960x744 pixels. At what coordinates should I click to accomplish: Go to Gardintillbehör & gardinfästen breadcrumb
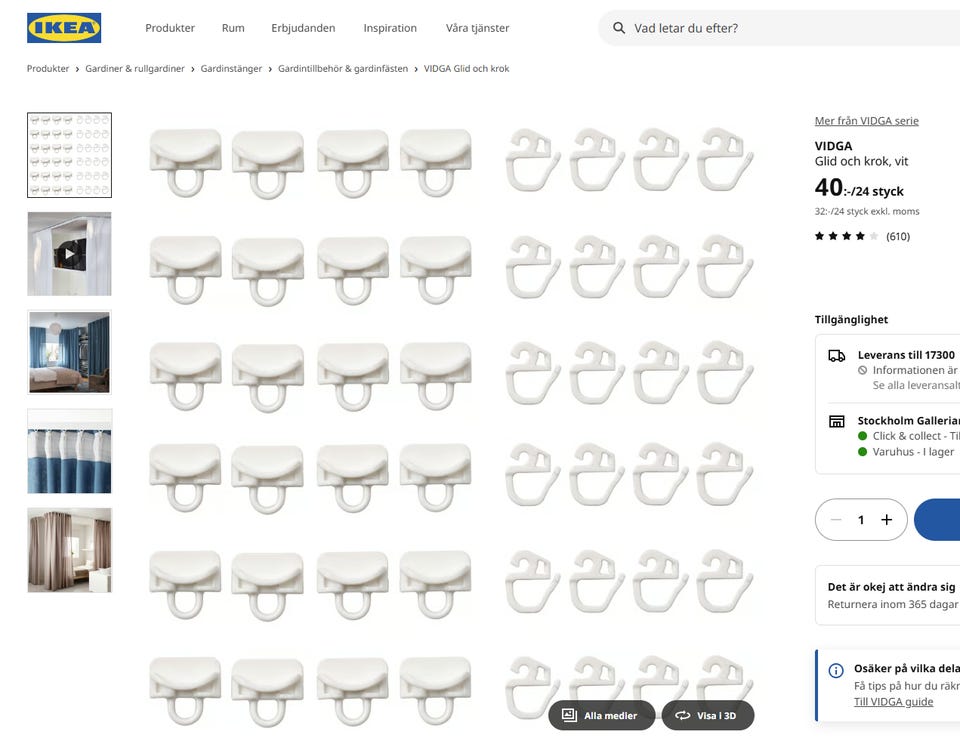coord(343,69)
